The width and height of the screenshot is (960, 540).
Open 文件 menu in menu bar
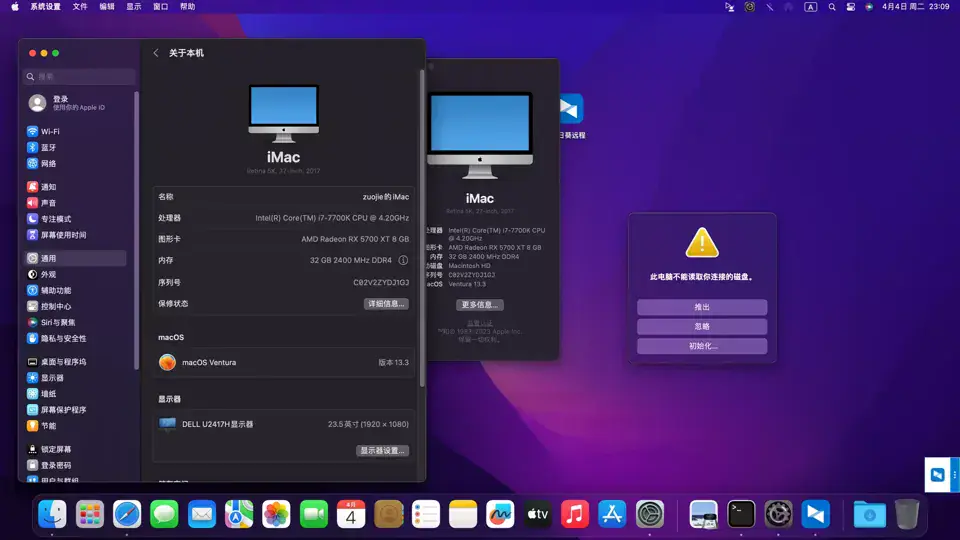point(80,7)
